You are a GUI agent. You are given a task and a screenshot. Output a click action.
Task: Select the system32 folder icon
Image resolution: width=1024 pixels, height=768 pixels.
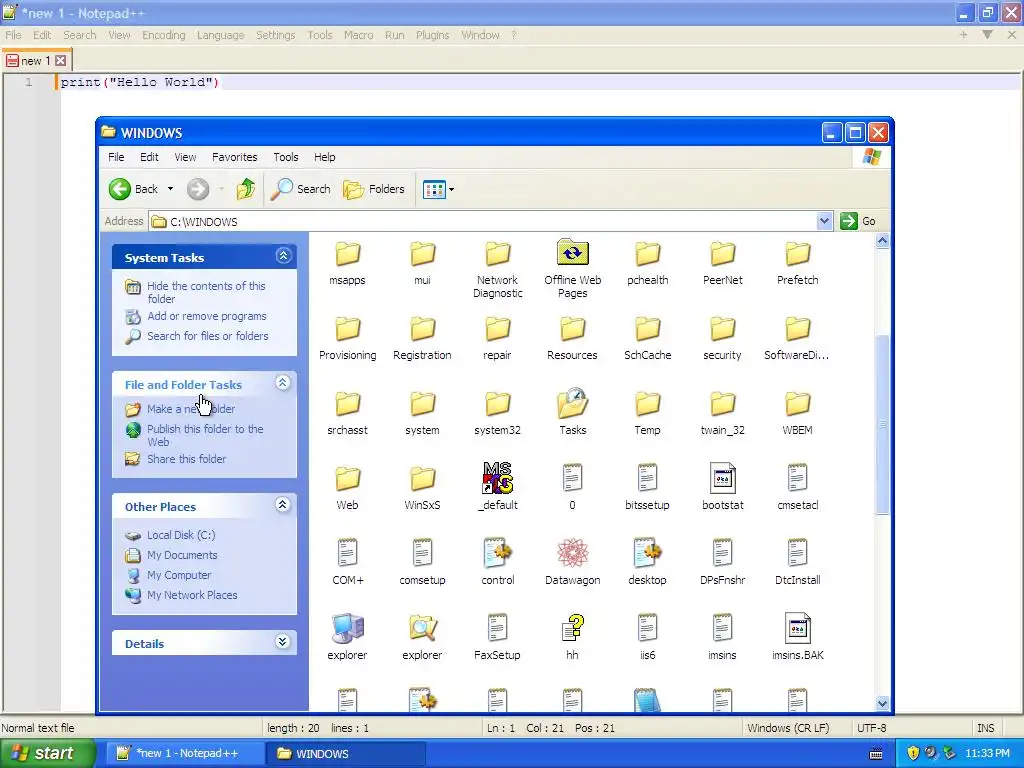(x=498, y=405)
